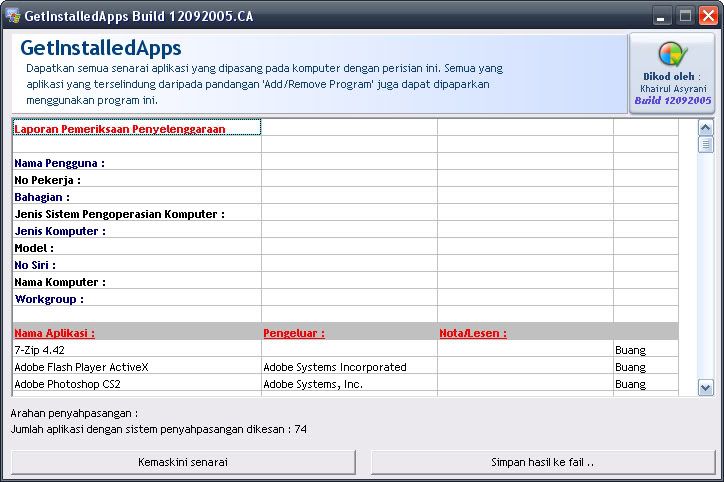This screenshot has width=724, height=482.
Task: Click empty value cell next to Nama Pengguna
Action: point(350,162)
